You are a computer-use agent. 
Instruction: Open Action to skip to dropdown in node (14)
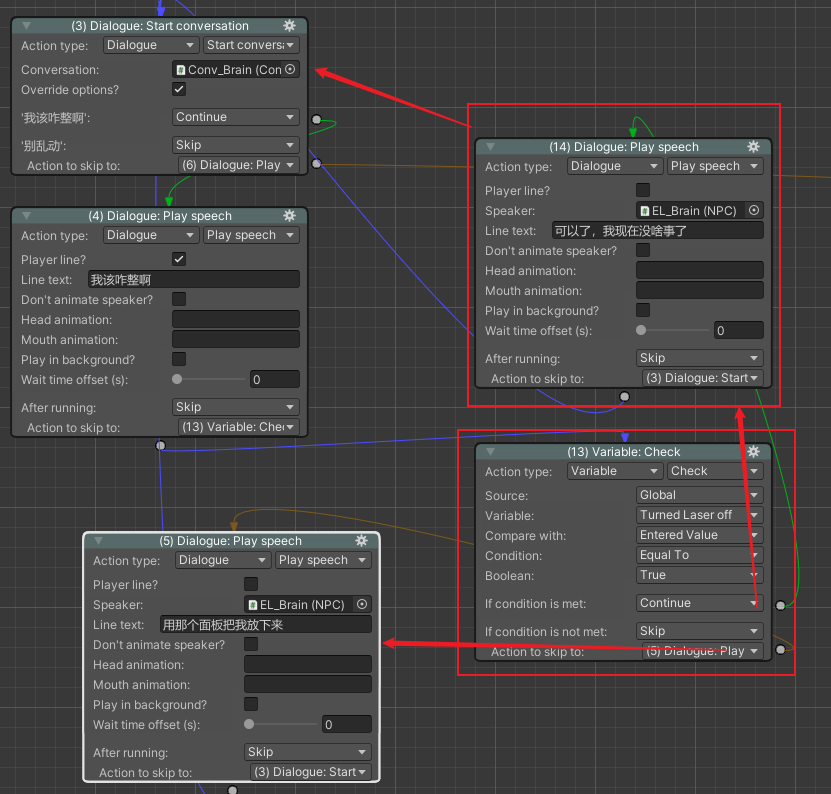click(x=703, y=378)
